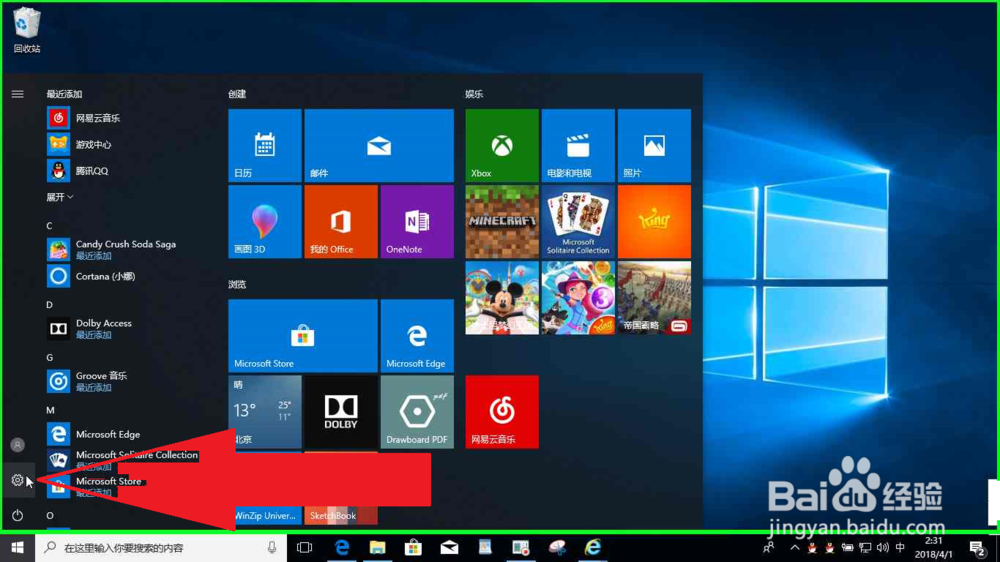Viewport: 1000px width, 562px height.
Task: Launch the Microsoft Edge tile
Action: point(417,336)
